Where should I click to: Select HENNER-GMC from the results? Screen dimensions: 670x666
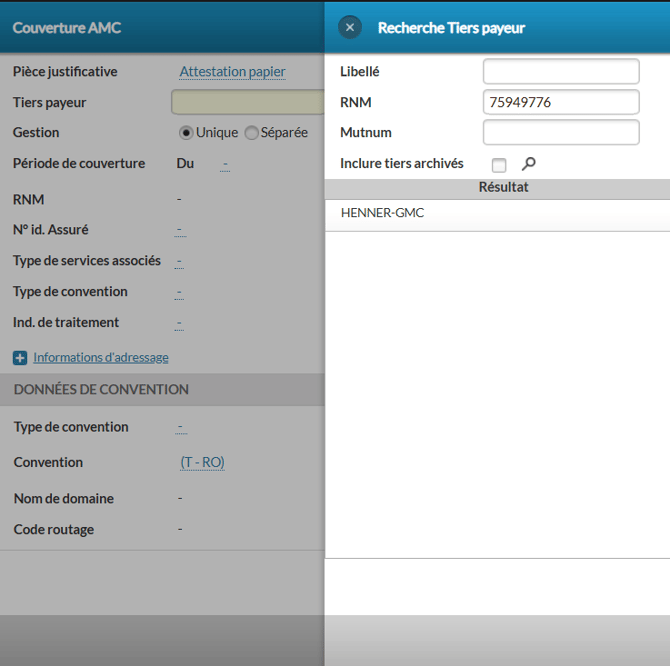tap(383, 213)
